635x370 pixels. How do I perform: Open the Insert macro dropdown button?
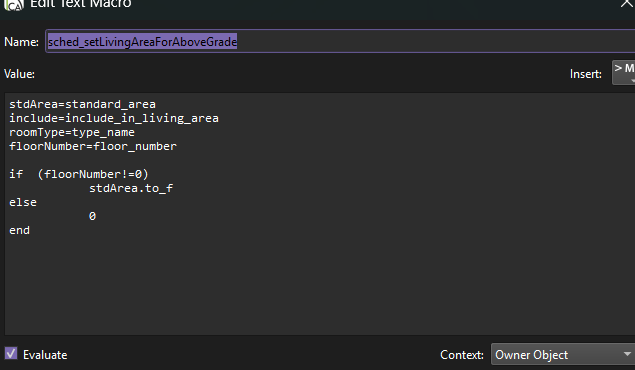pyautogui.click(x=624, y=73)
